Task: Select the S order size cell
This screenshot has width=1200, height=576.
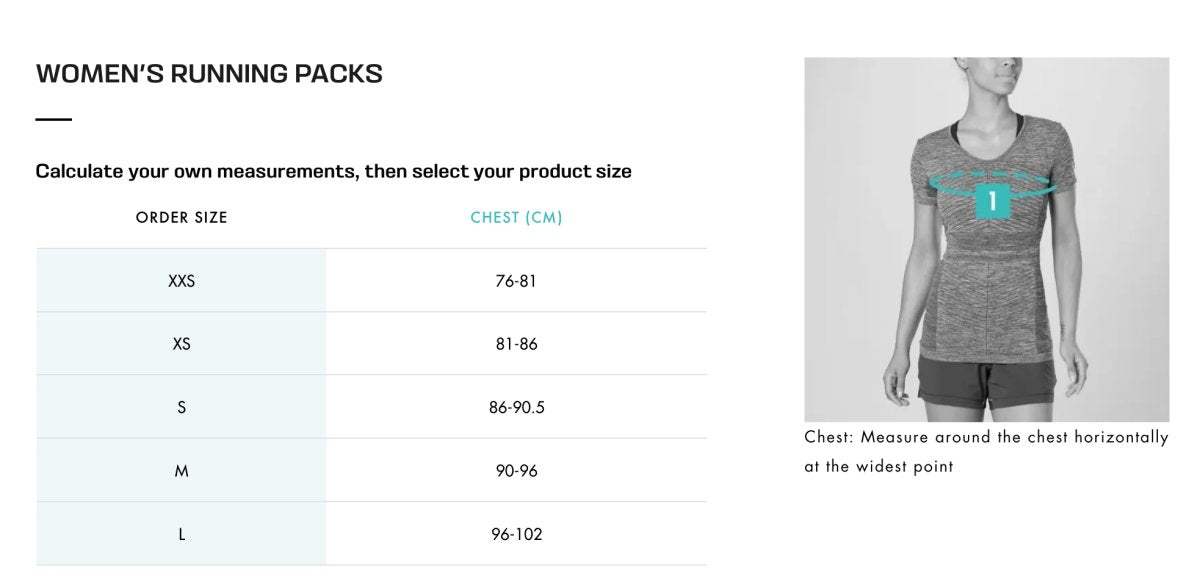Action: click(x=182, y=407)
